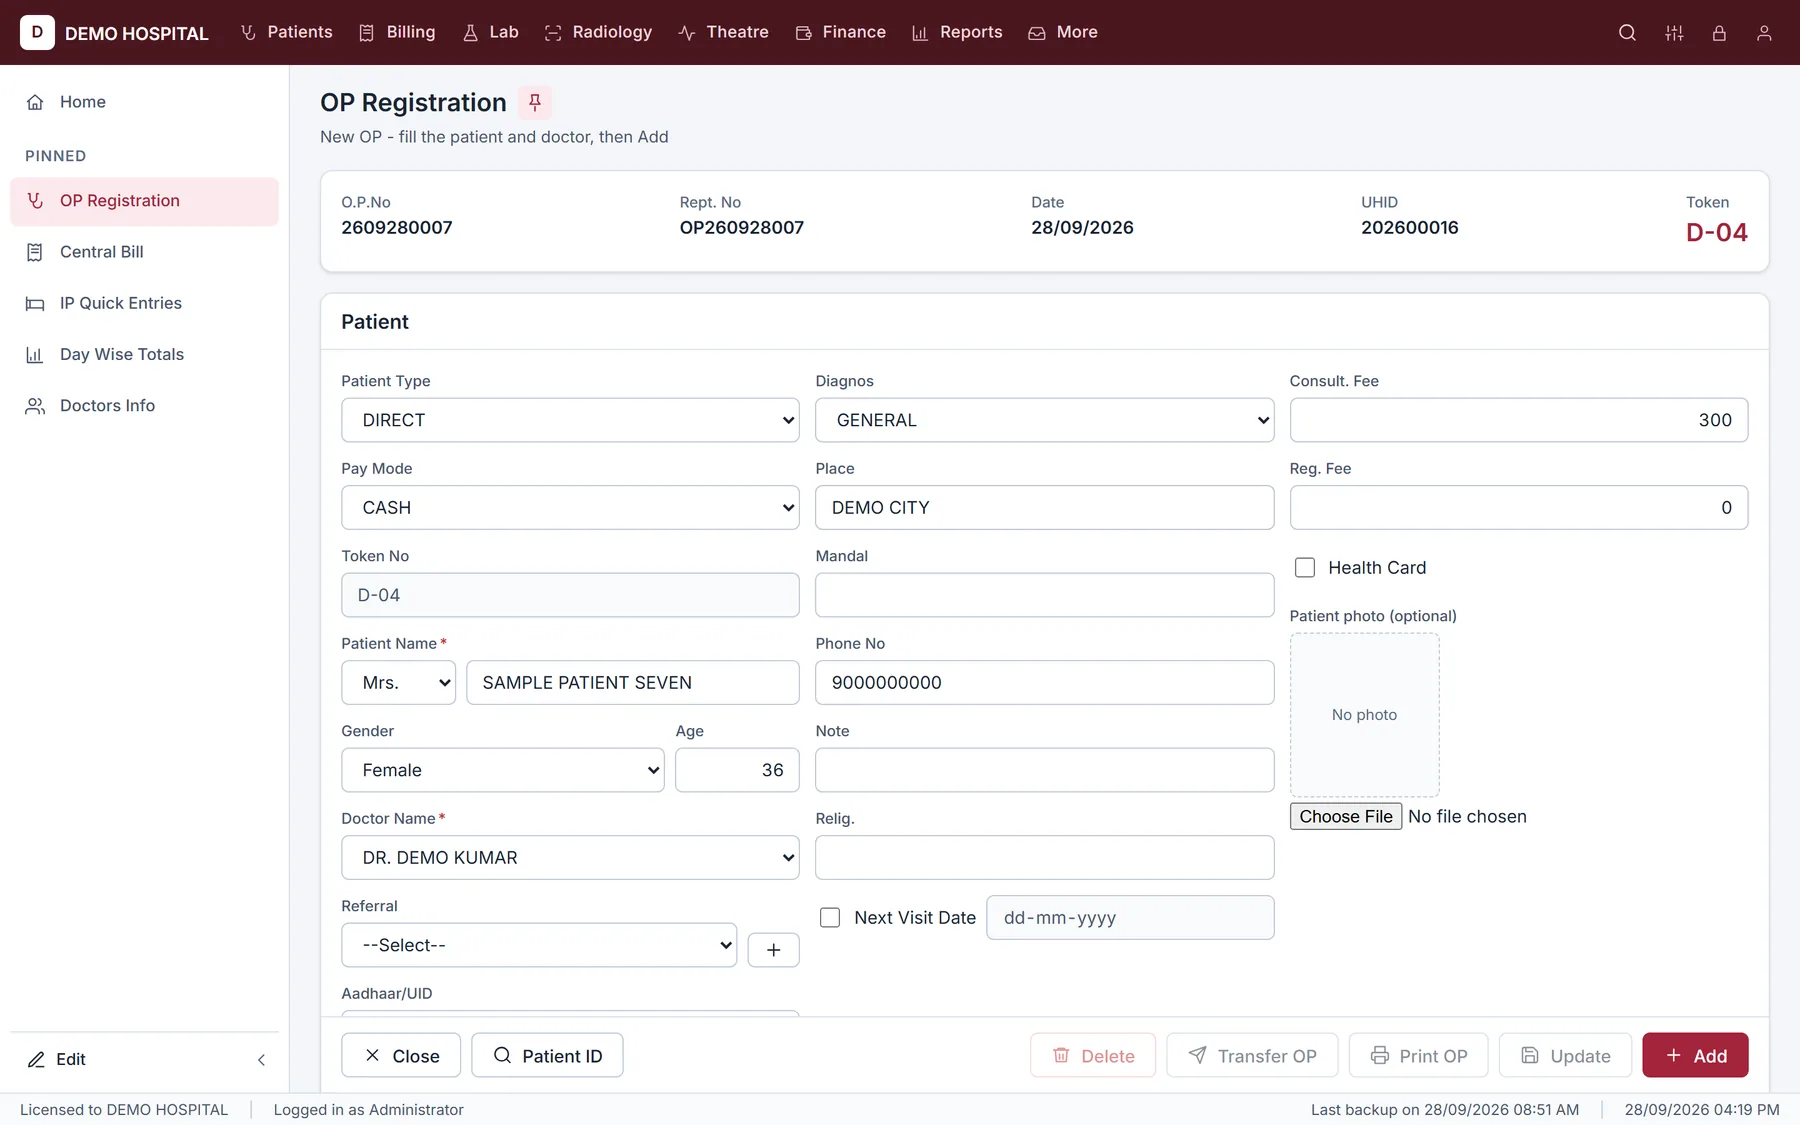Open the Billing menu
Viewport: 1800px width, 1125px height.
[398, 32]
